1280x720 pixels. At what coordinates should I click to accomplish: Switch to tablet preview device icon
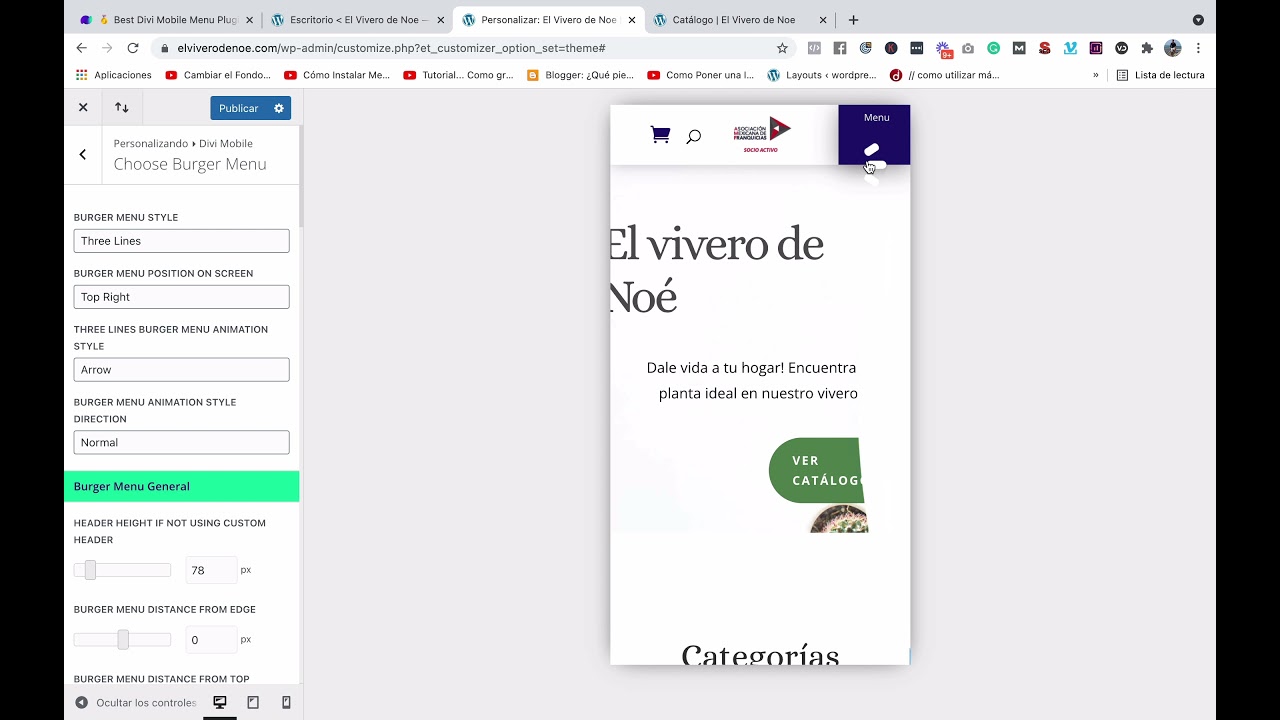coord(253,702)
